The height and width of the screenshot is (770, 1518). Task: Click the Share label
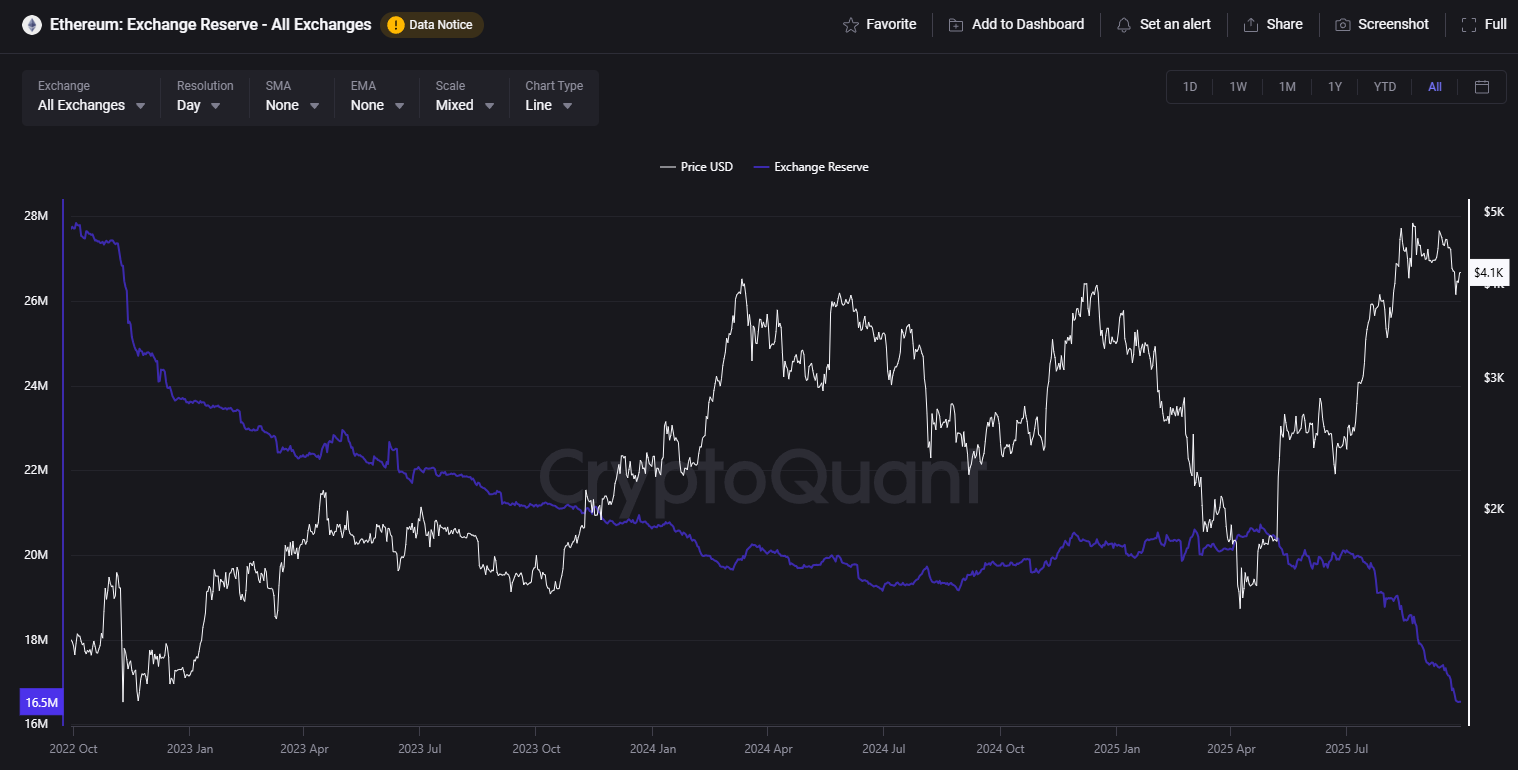coord(1284,24)
